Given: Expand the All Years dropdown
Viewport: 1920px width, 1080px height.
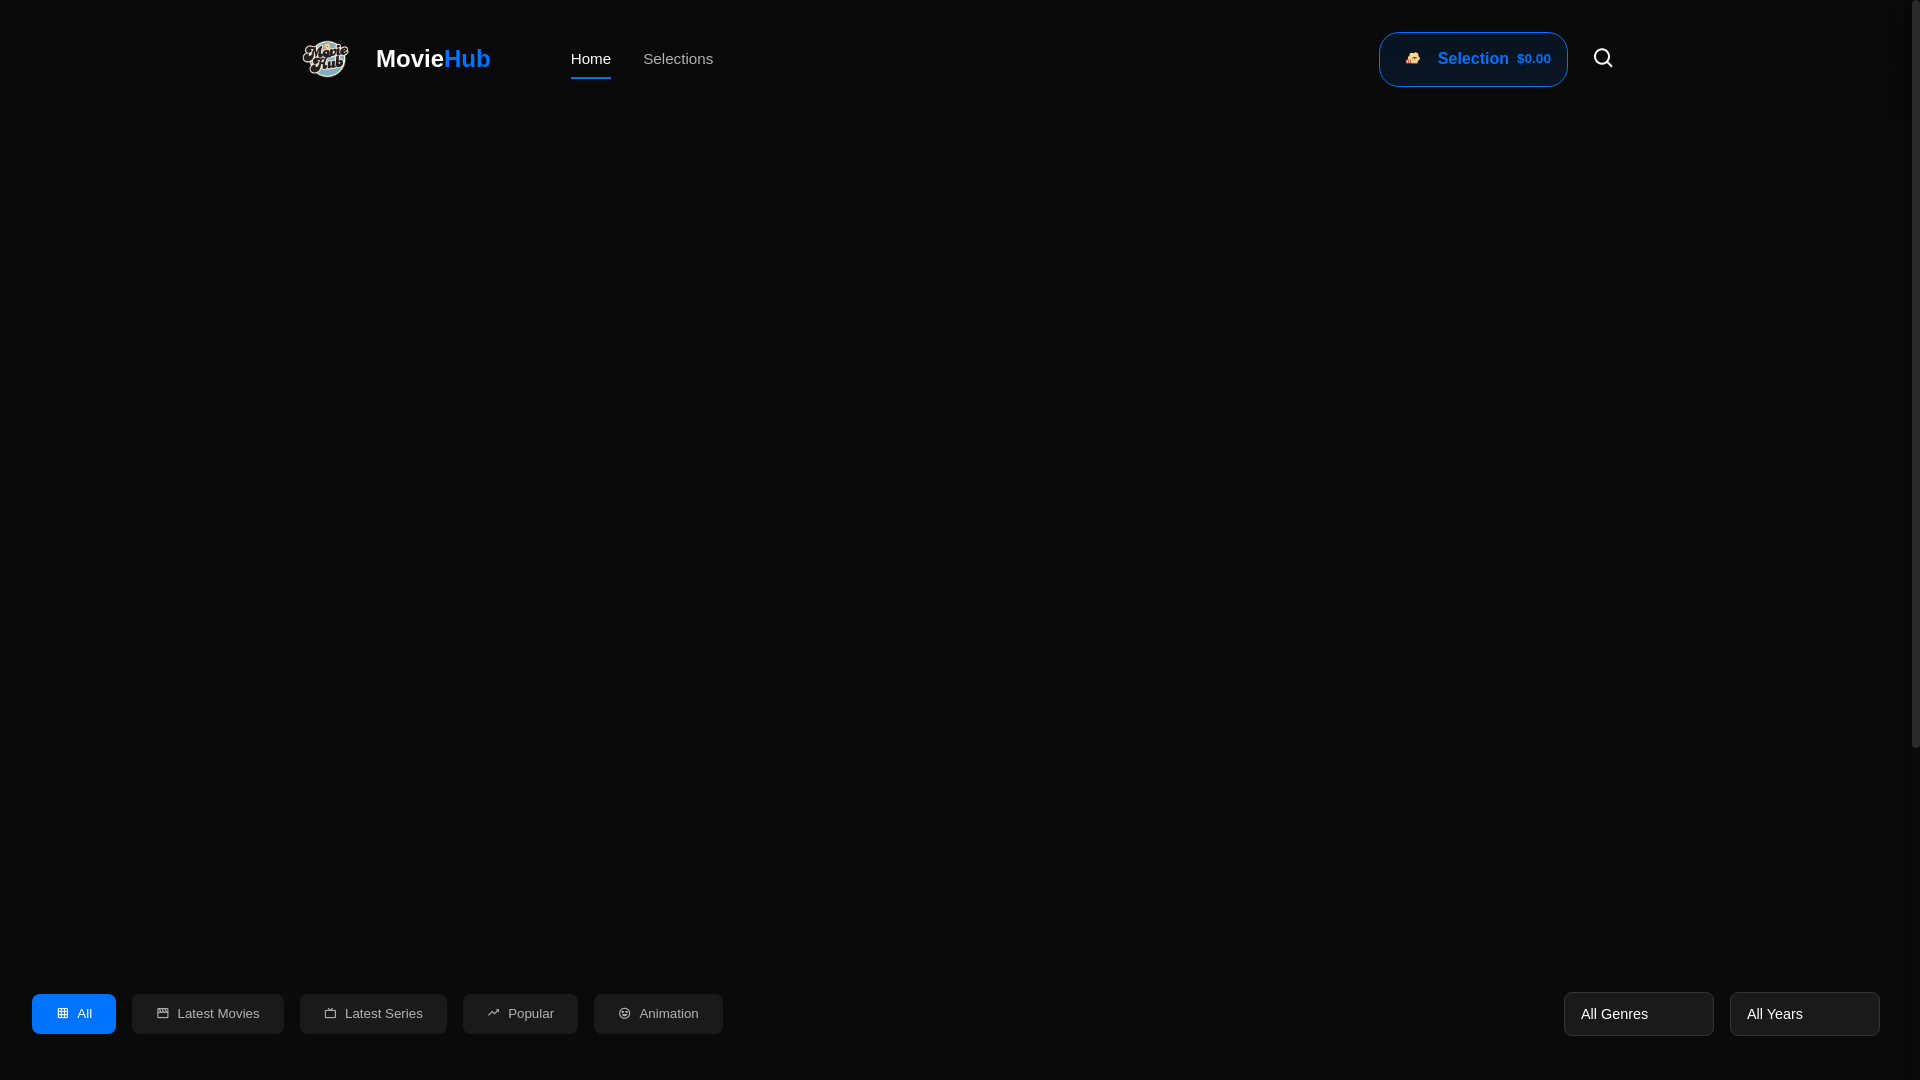Looking at the screenshot, I should point(1804,1013).
